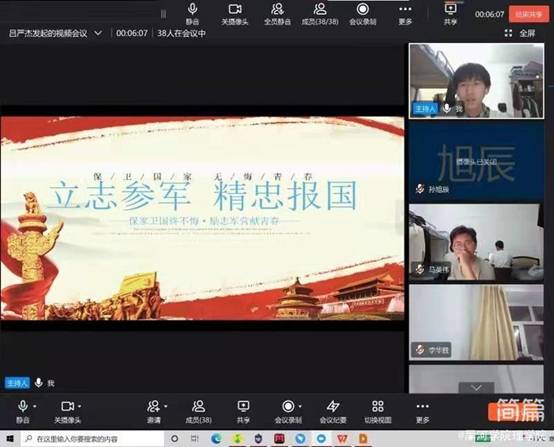Open 成员(38) in the bottom toolbar
Viewport: 554px width, 447px height.
198,411
